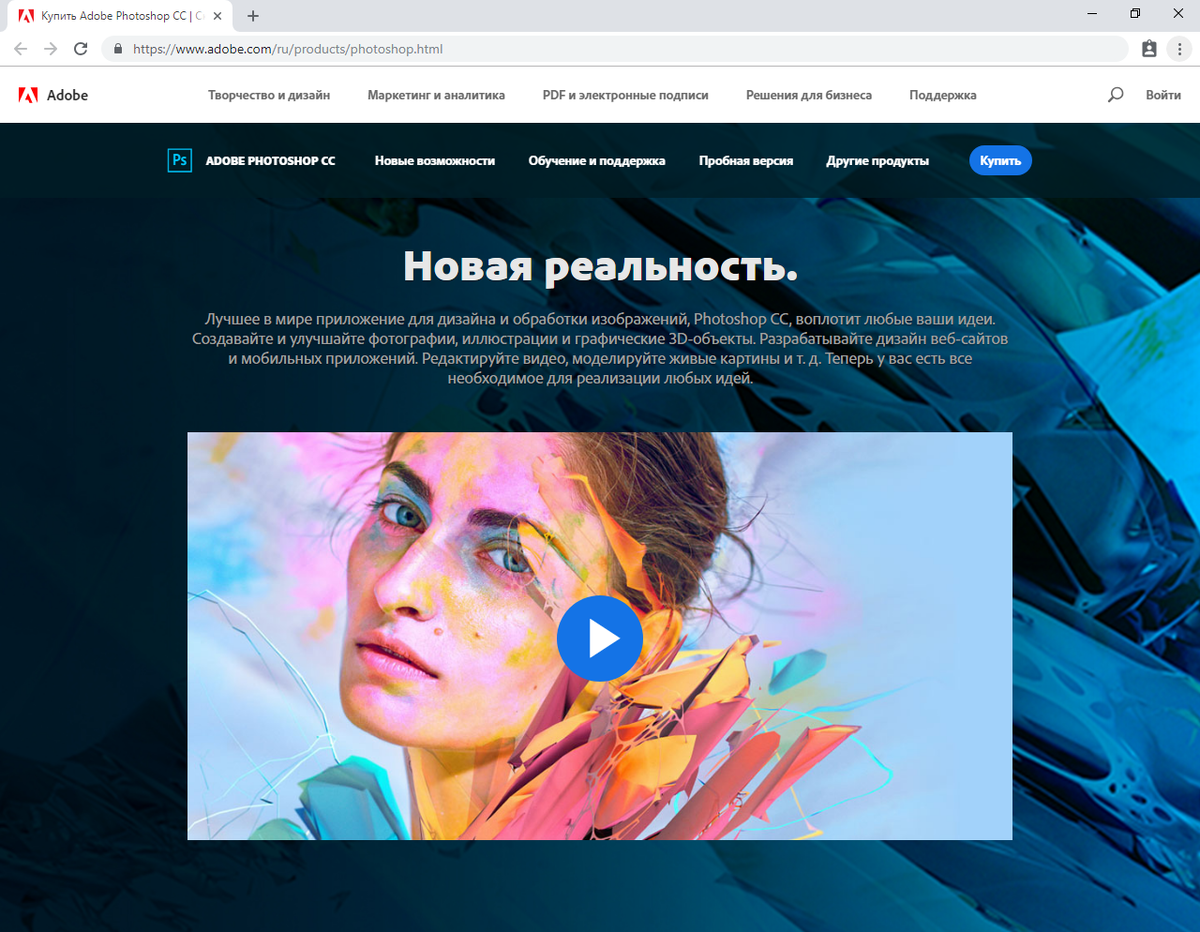
Task: Click ADOBE PHOTOSHOP CC title link
Action: click(270, 161)
